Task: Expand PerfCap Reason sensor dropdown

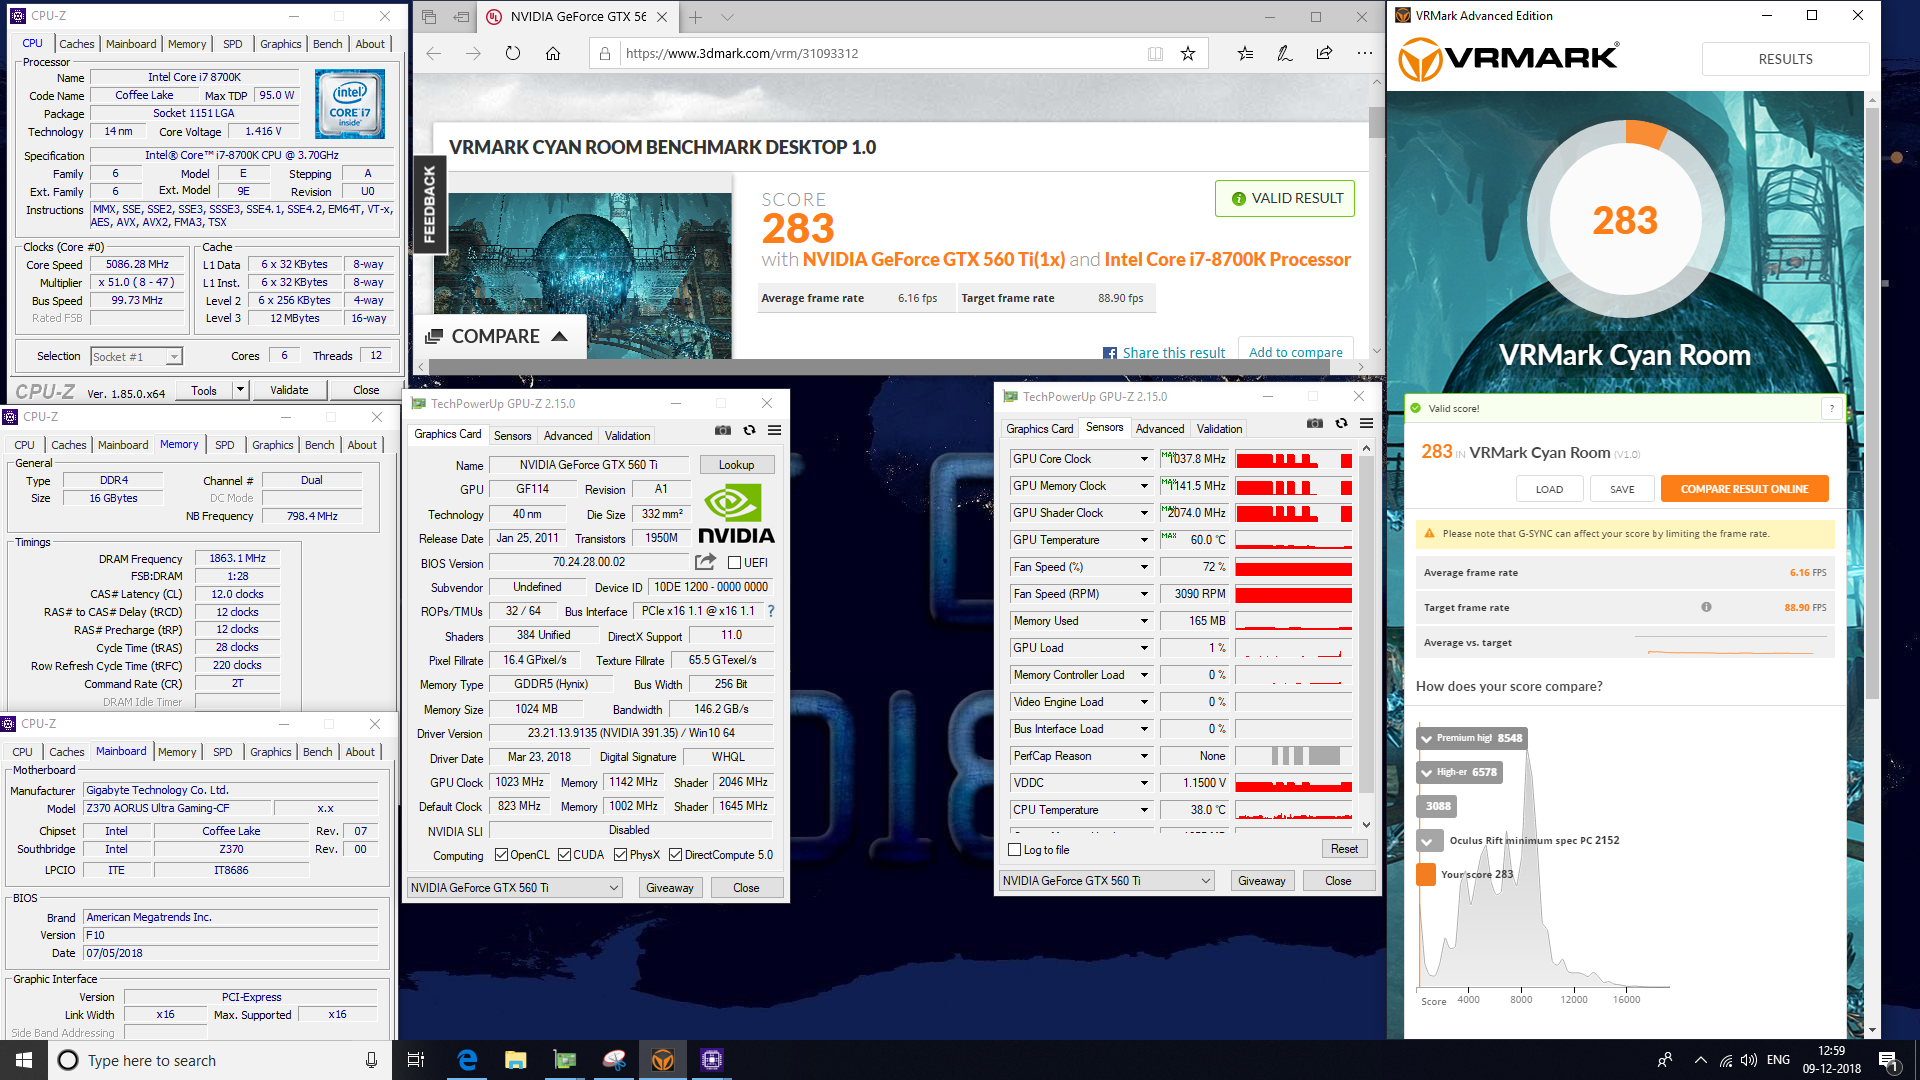Action: click(1144, 756)
